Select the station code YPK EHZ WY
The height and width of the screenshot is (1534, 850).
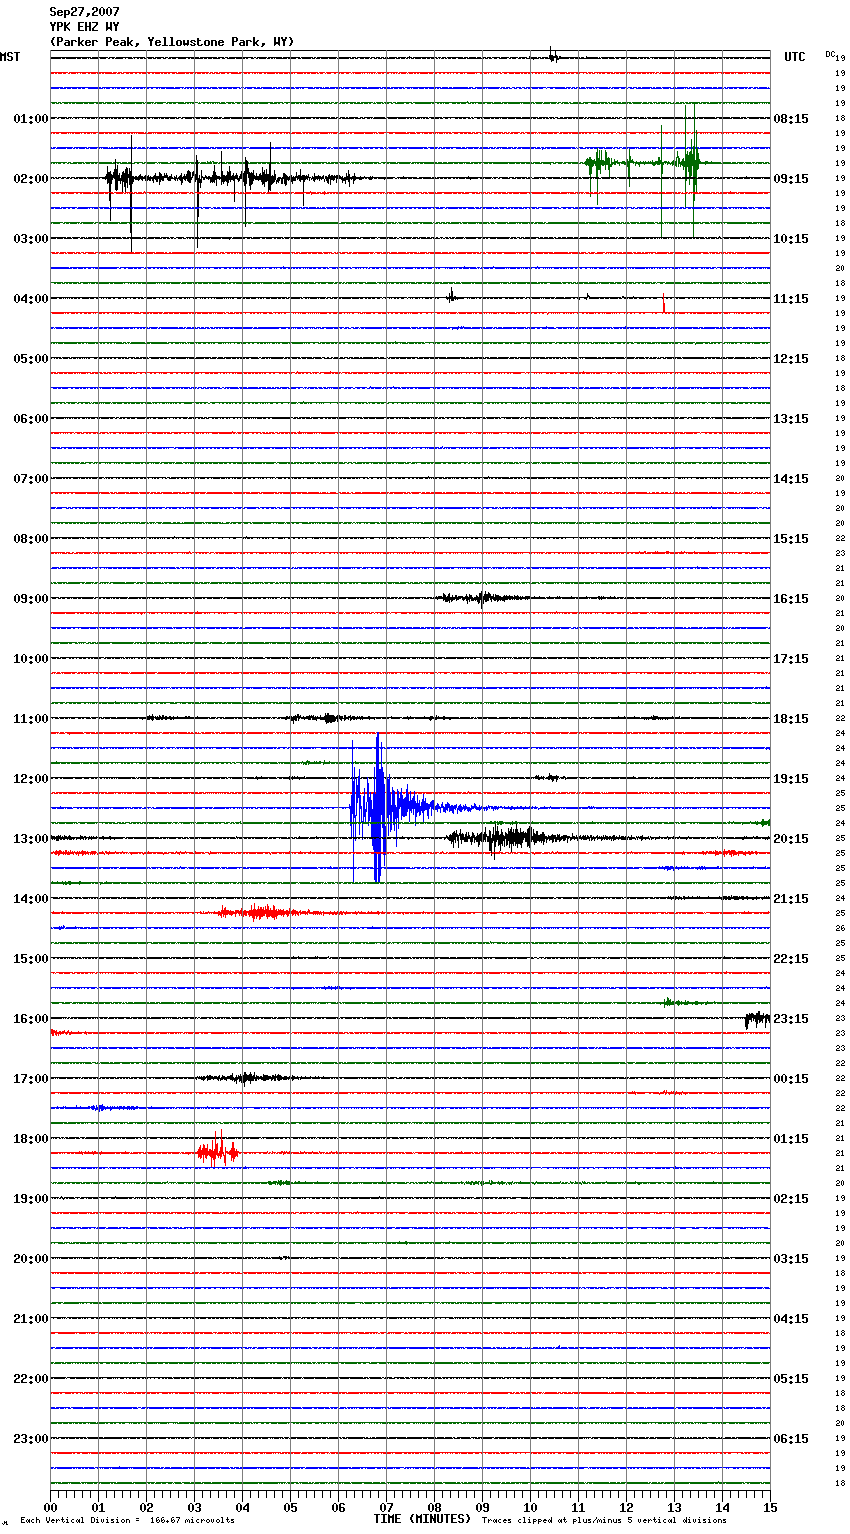[84, 27]
